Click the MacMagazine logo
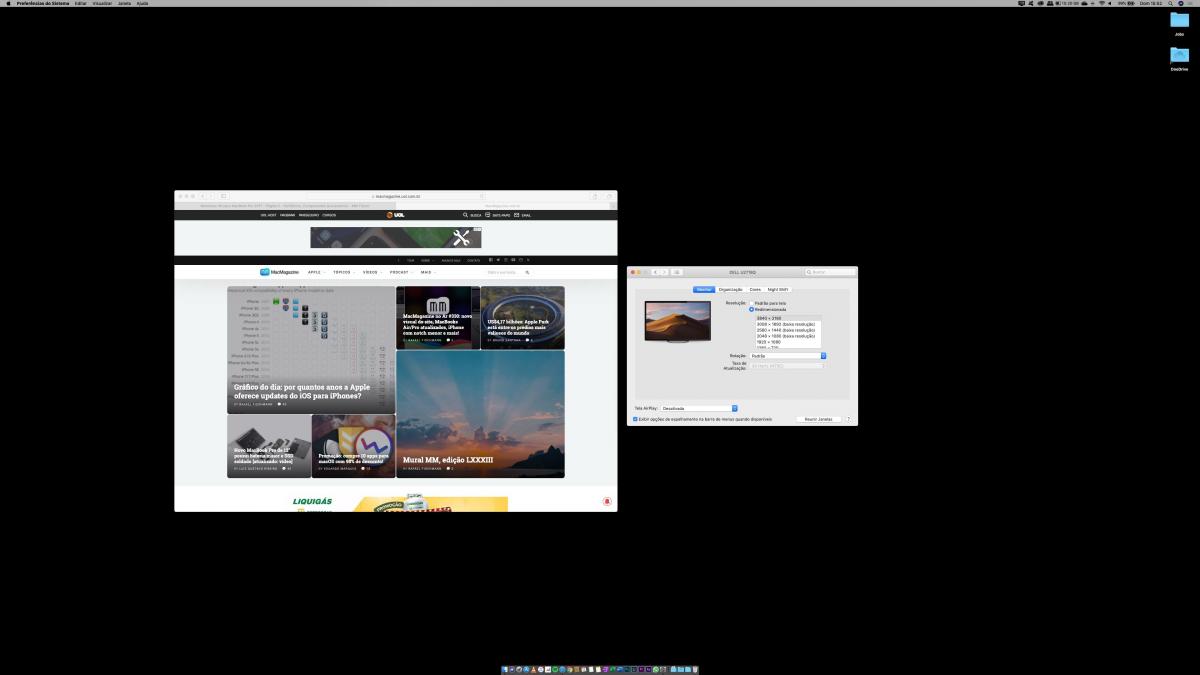1200x675 pixels. point(279,272)
